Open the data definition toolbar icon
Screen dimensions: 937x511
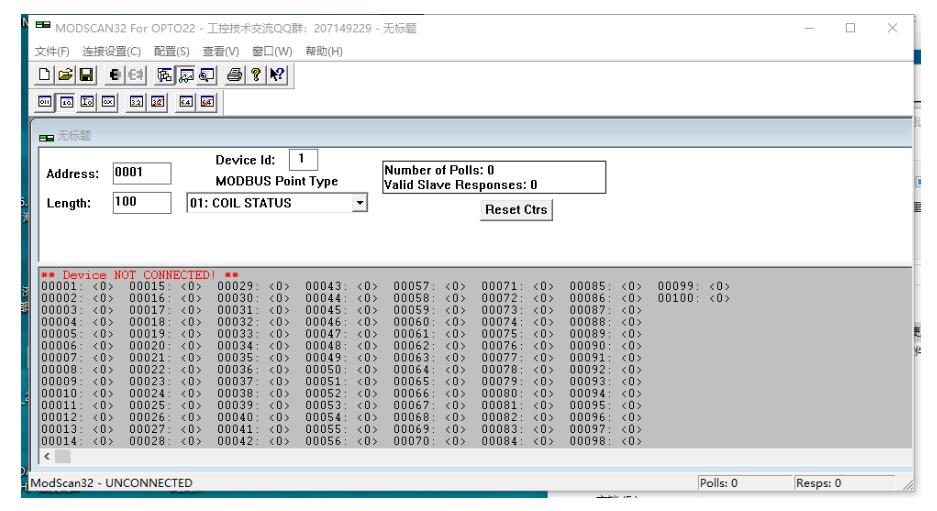pos(164,75)
